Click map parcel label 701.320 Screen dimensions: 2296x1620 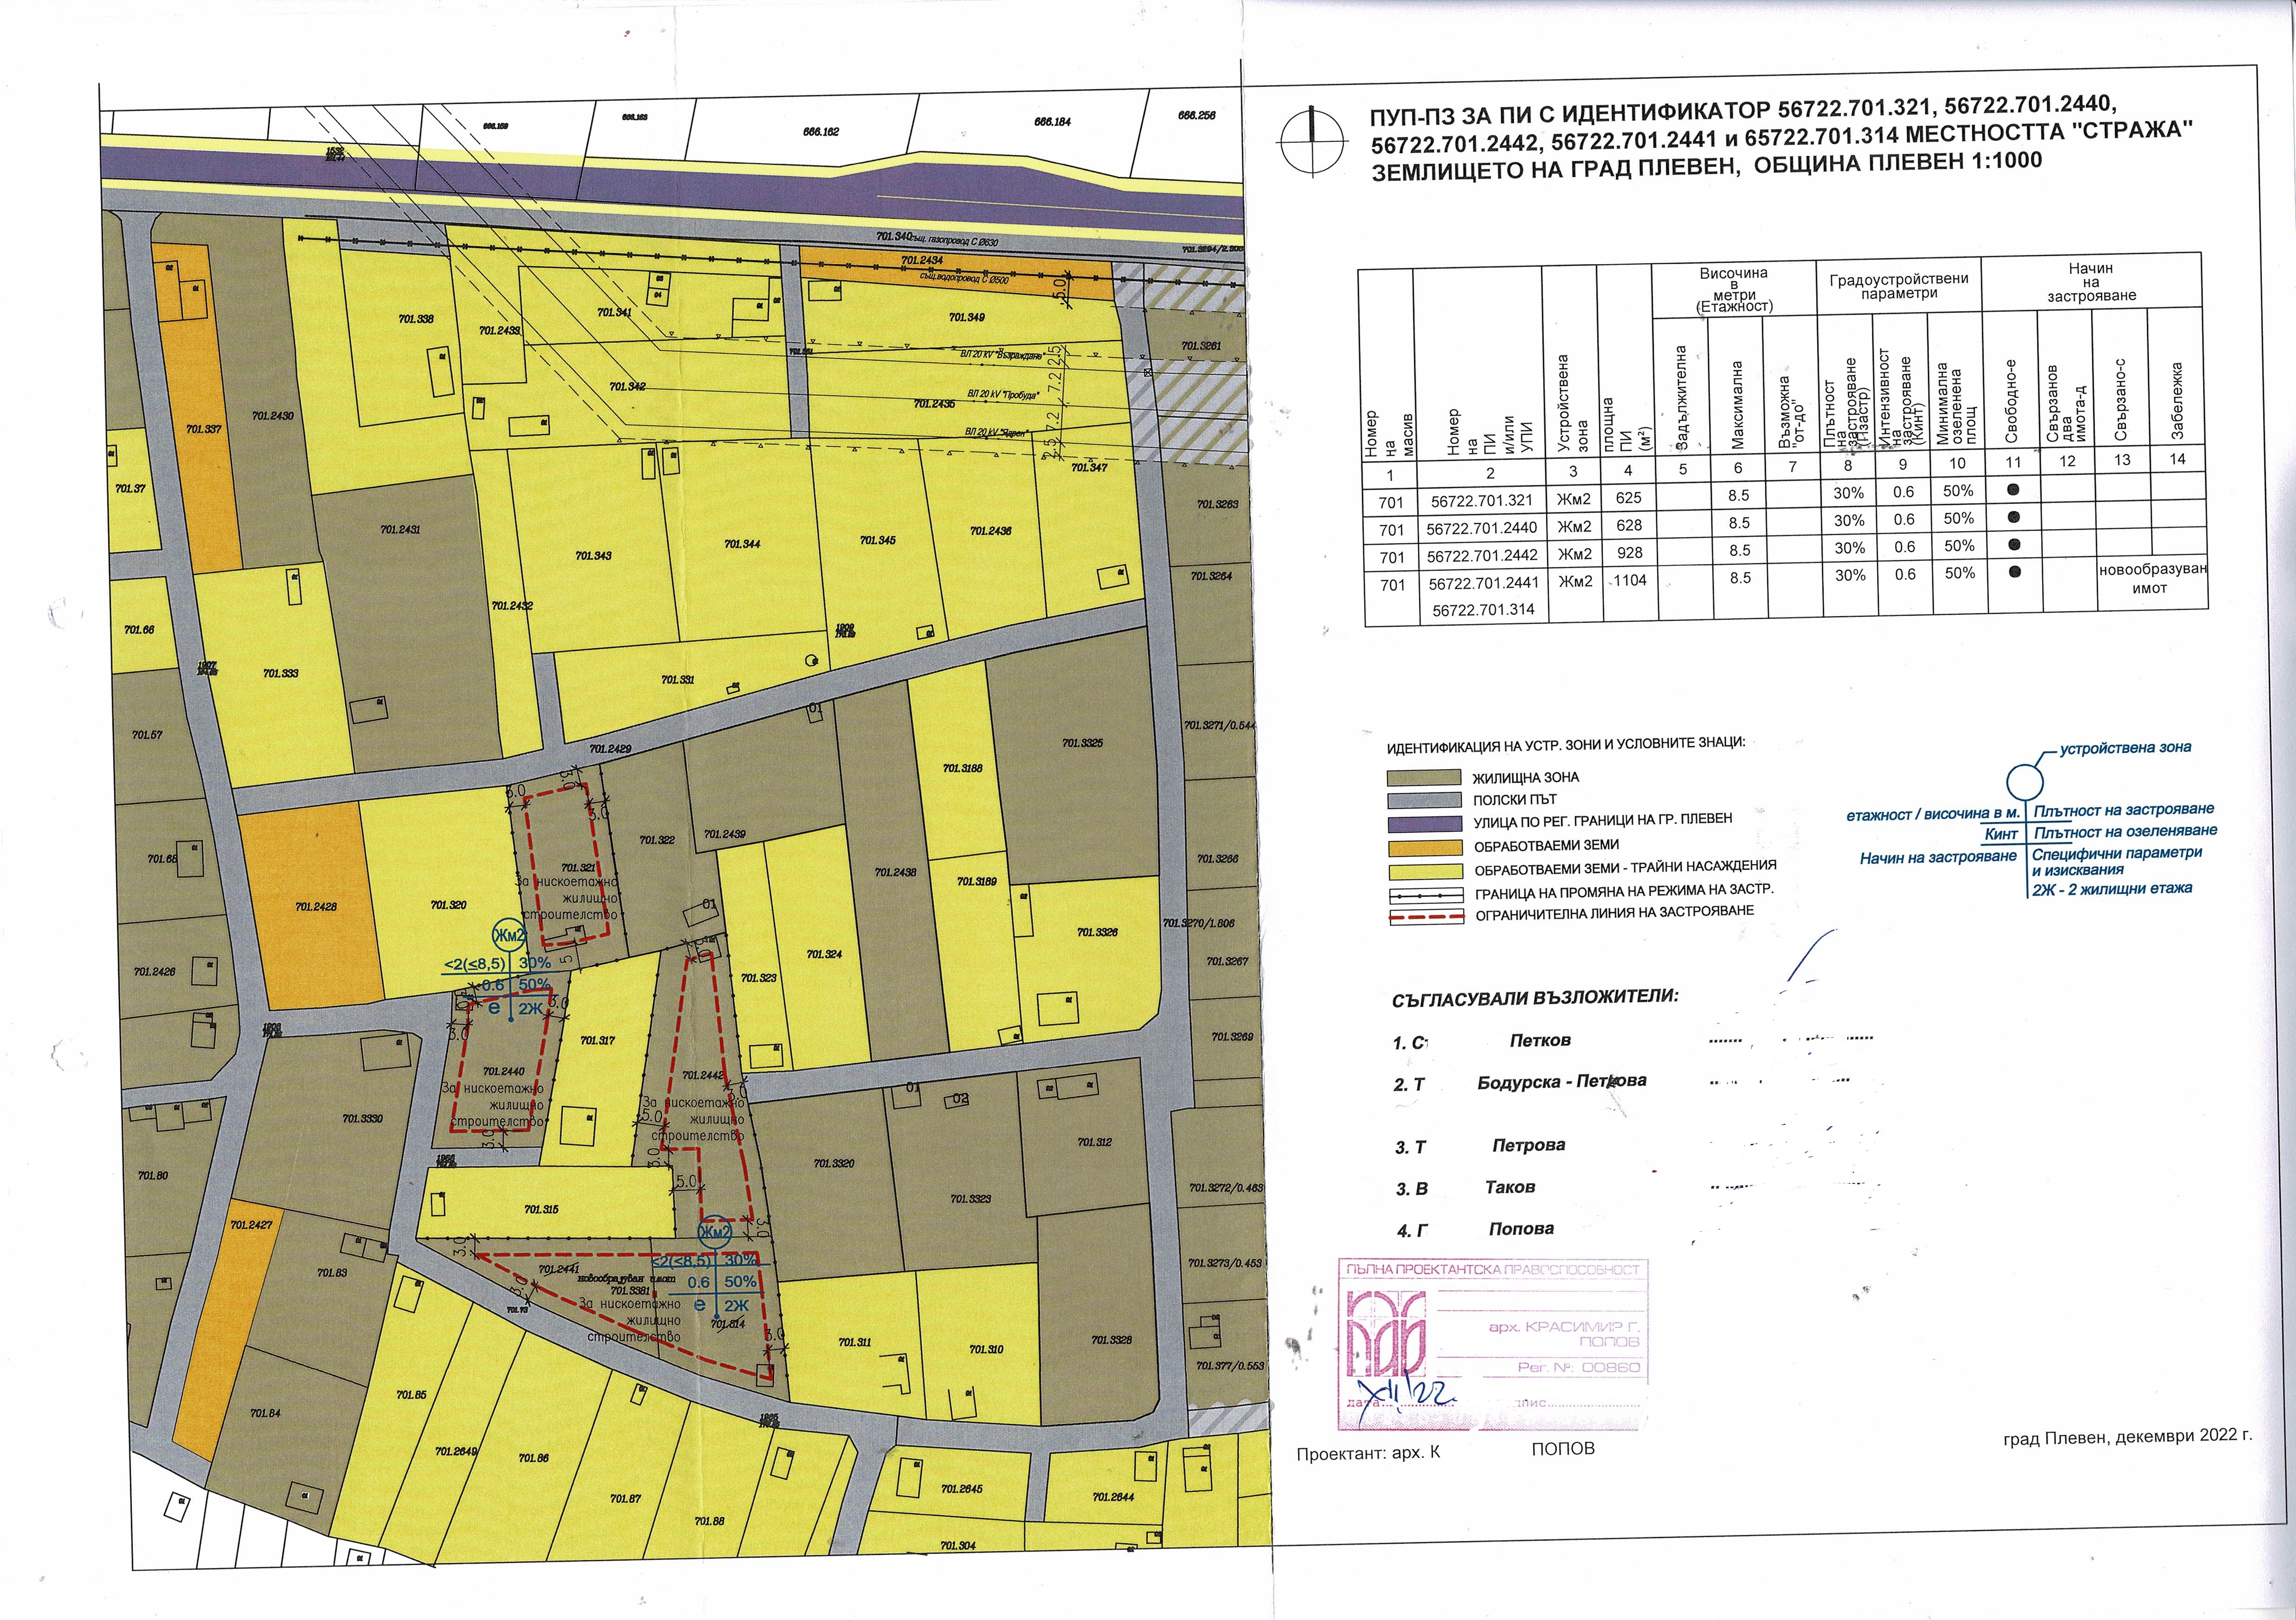pos(449,905)
